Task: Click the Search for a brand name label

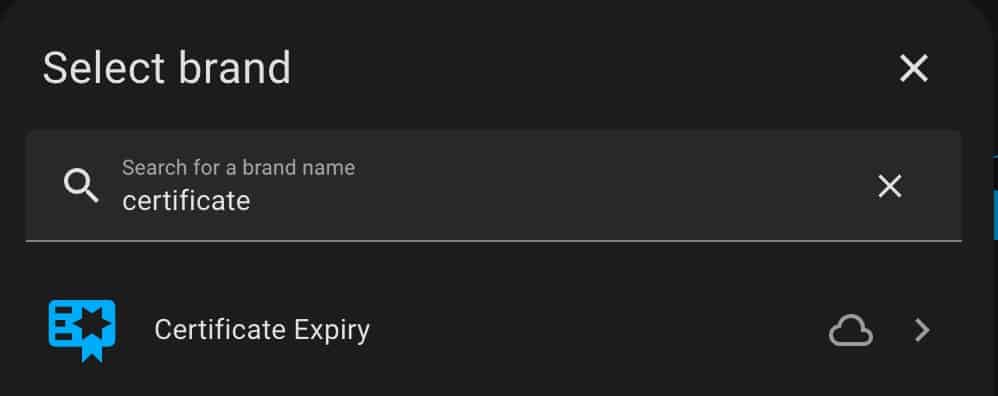Action: pos(239,167)
